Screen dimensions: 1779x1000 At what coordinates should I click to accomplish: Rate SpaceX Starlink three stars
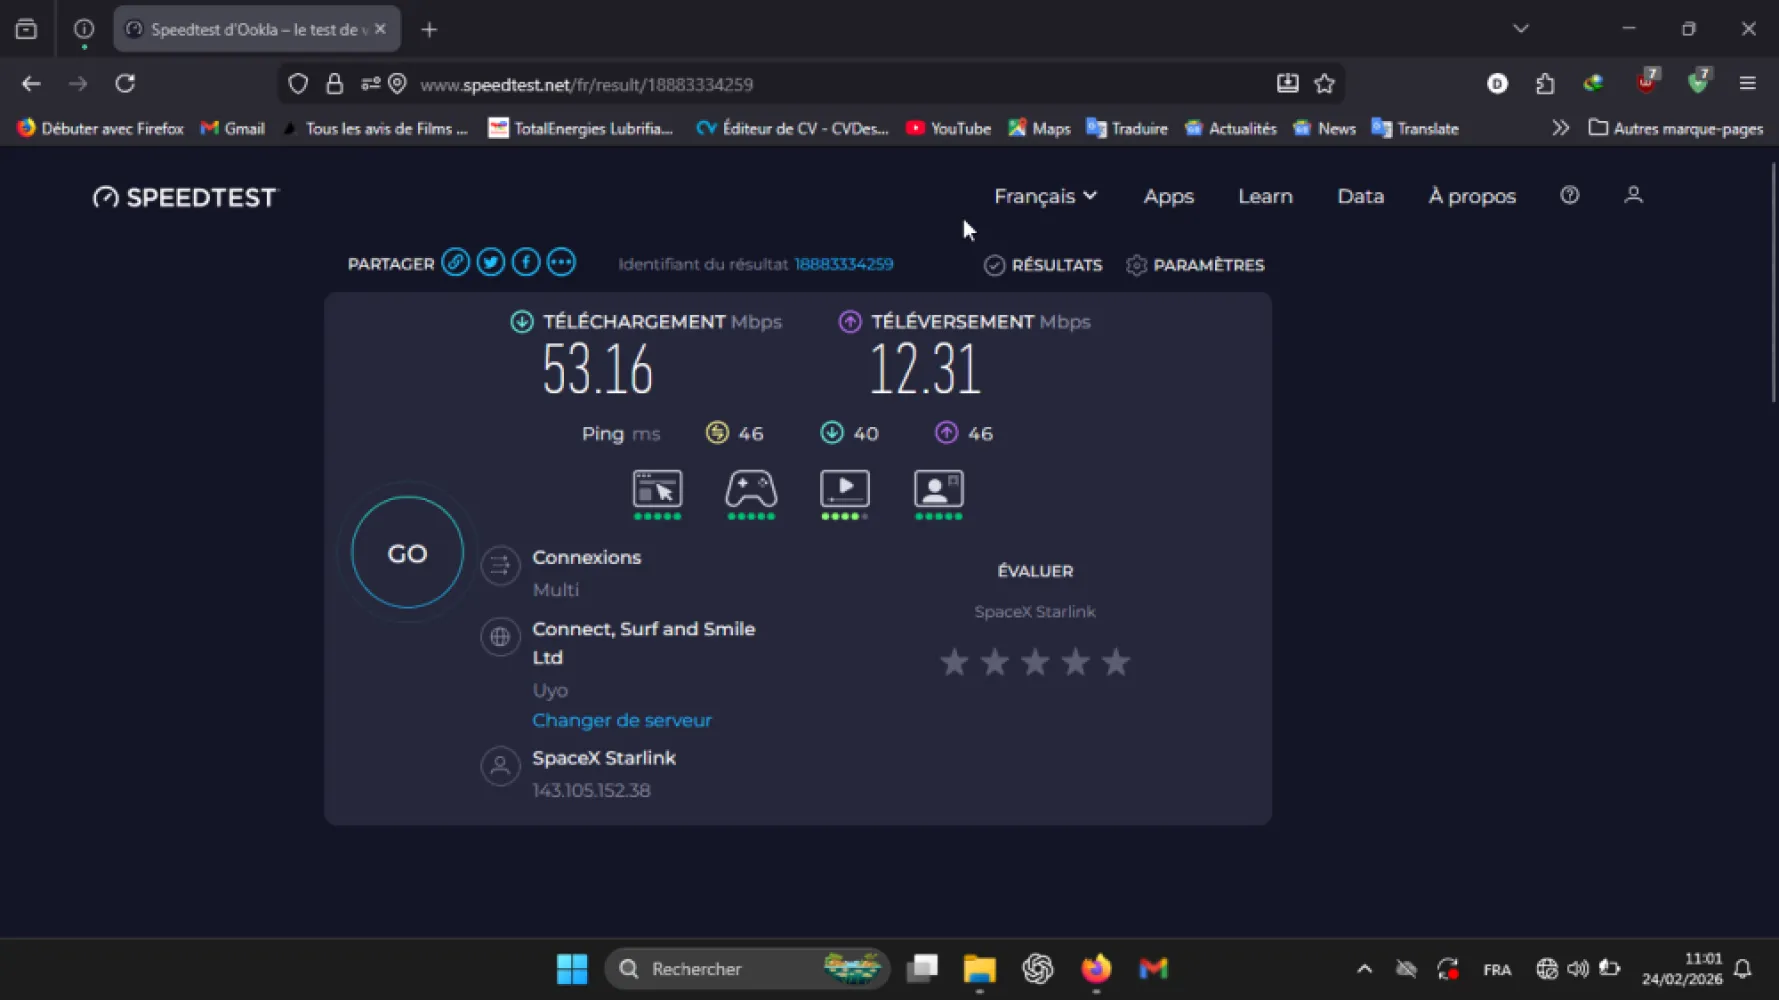point(1035,662)
